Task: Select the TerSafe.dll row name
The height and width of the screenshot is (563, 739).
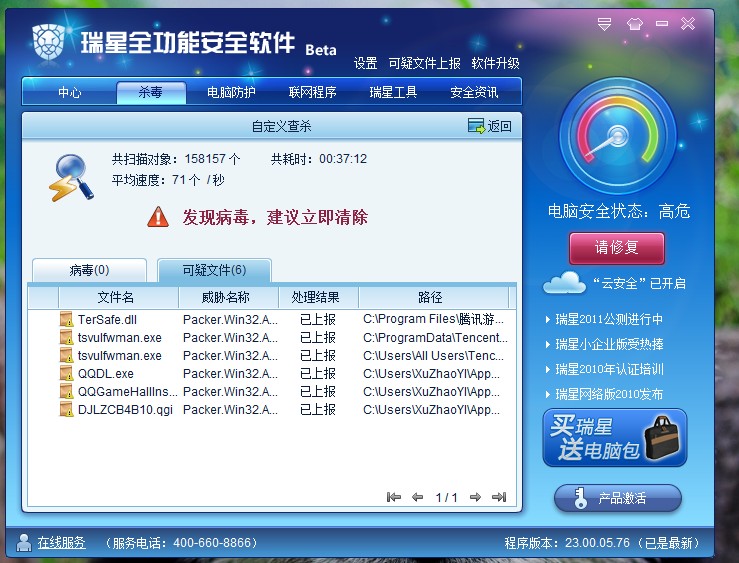Action: (x=107, y=320)
